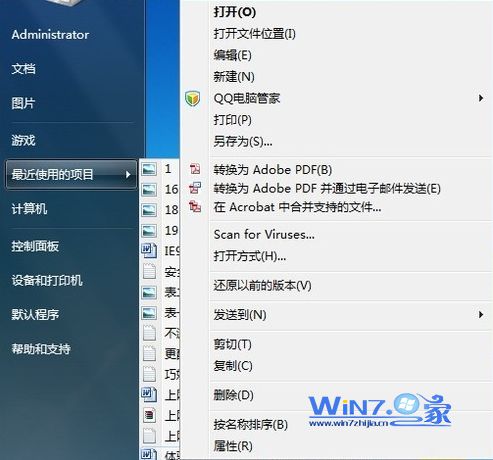Image resolution: width=493 pixels, height=460 pixels.
Task: Click the Adobe PDF email send icon
Action: click(x=195, y=188)
